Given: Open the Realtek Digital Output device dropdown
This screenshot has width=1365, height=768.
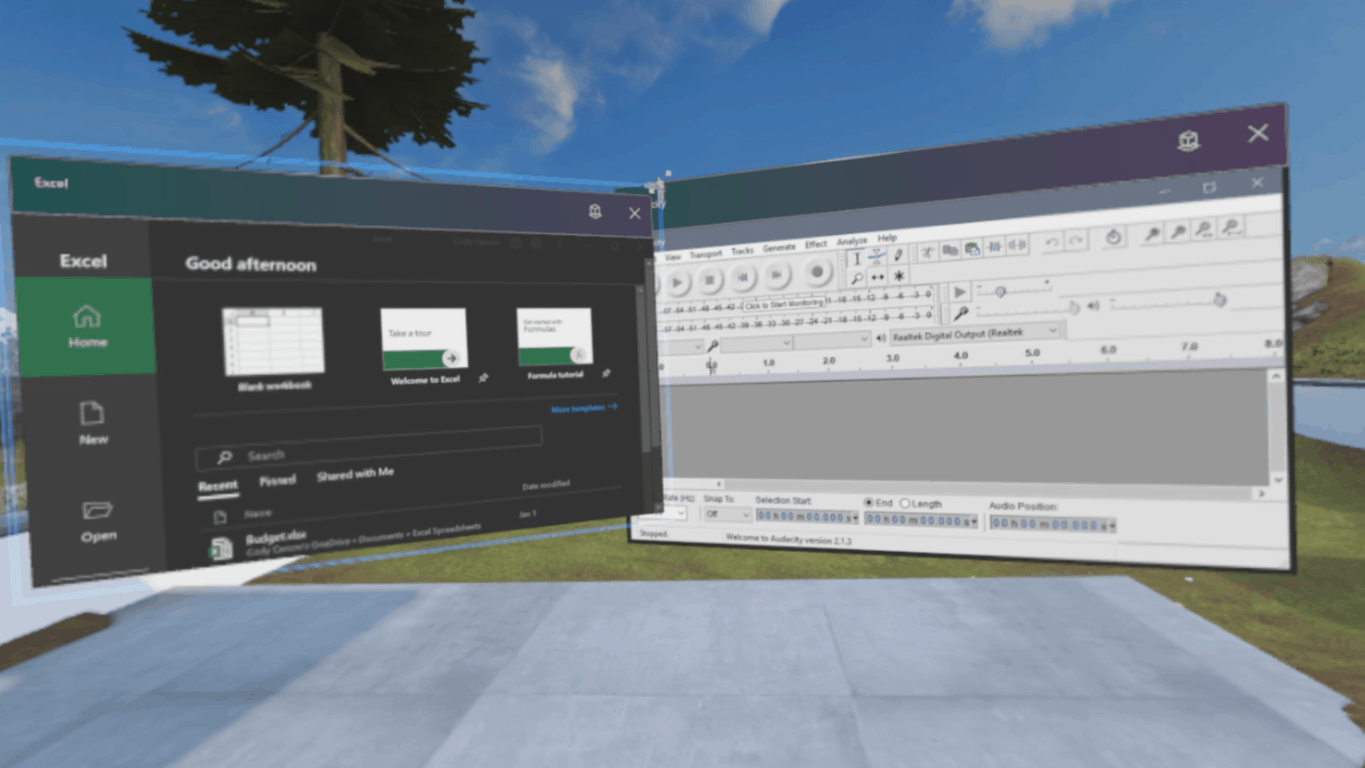Looking at the screenshot, I should (975, 333).
